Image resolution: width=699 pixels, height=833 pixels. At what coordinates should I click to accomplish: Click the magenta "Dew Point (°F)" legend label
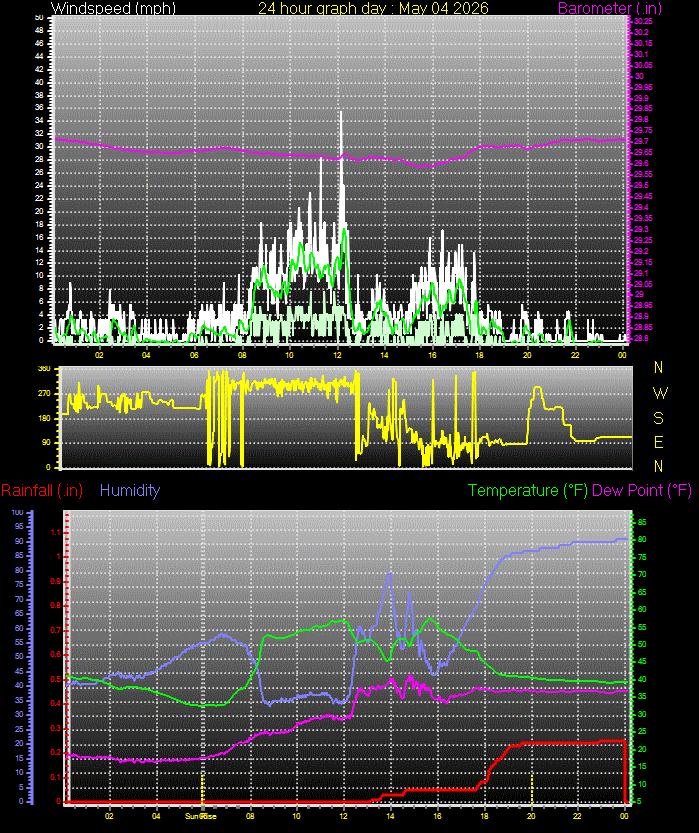coord(642,490)
